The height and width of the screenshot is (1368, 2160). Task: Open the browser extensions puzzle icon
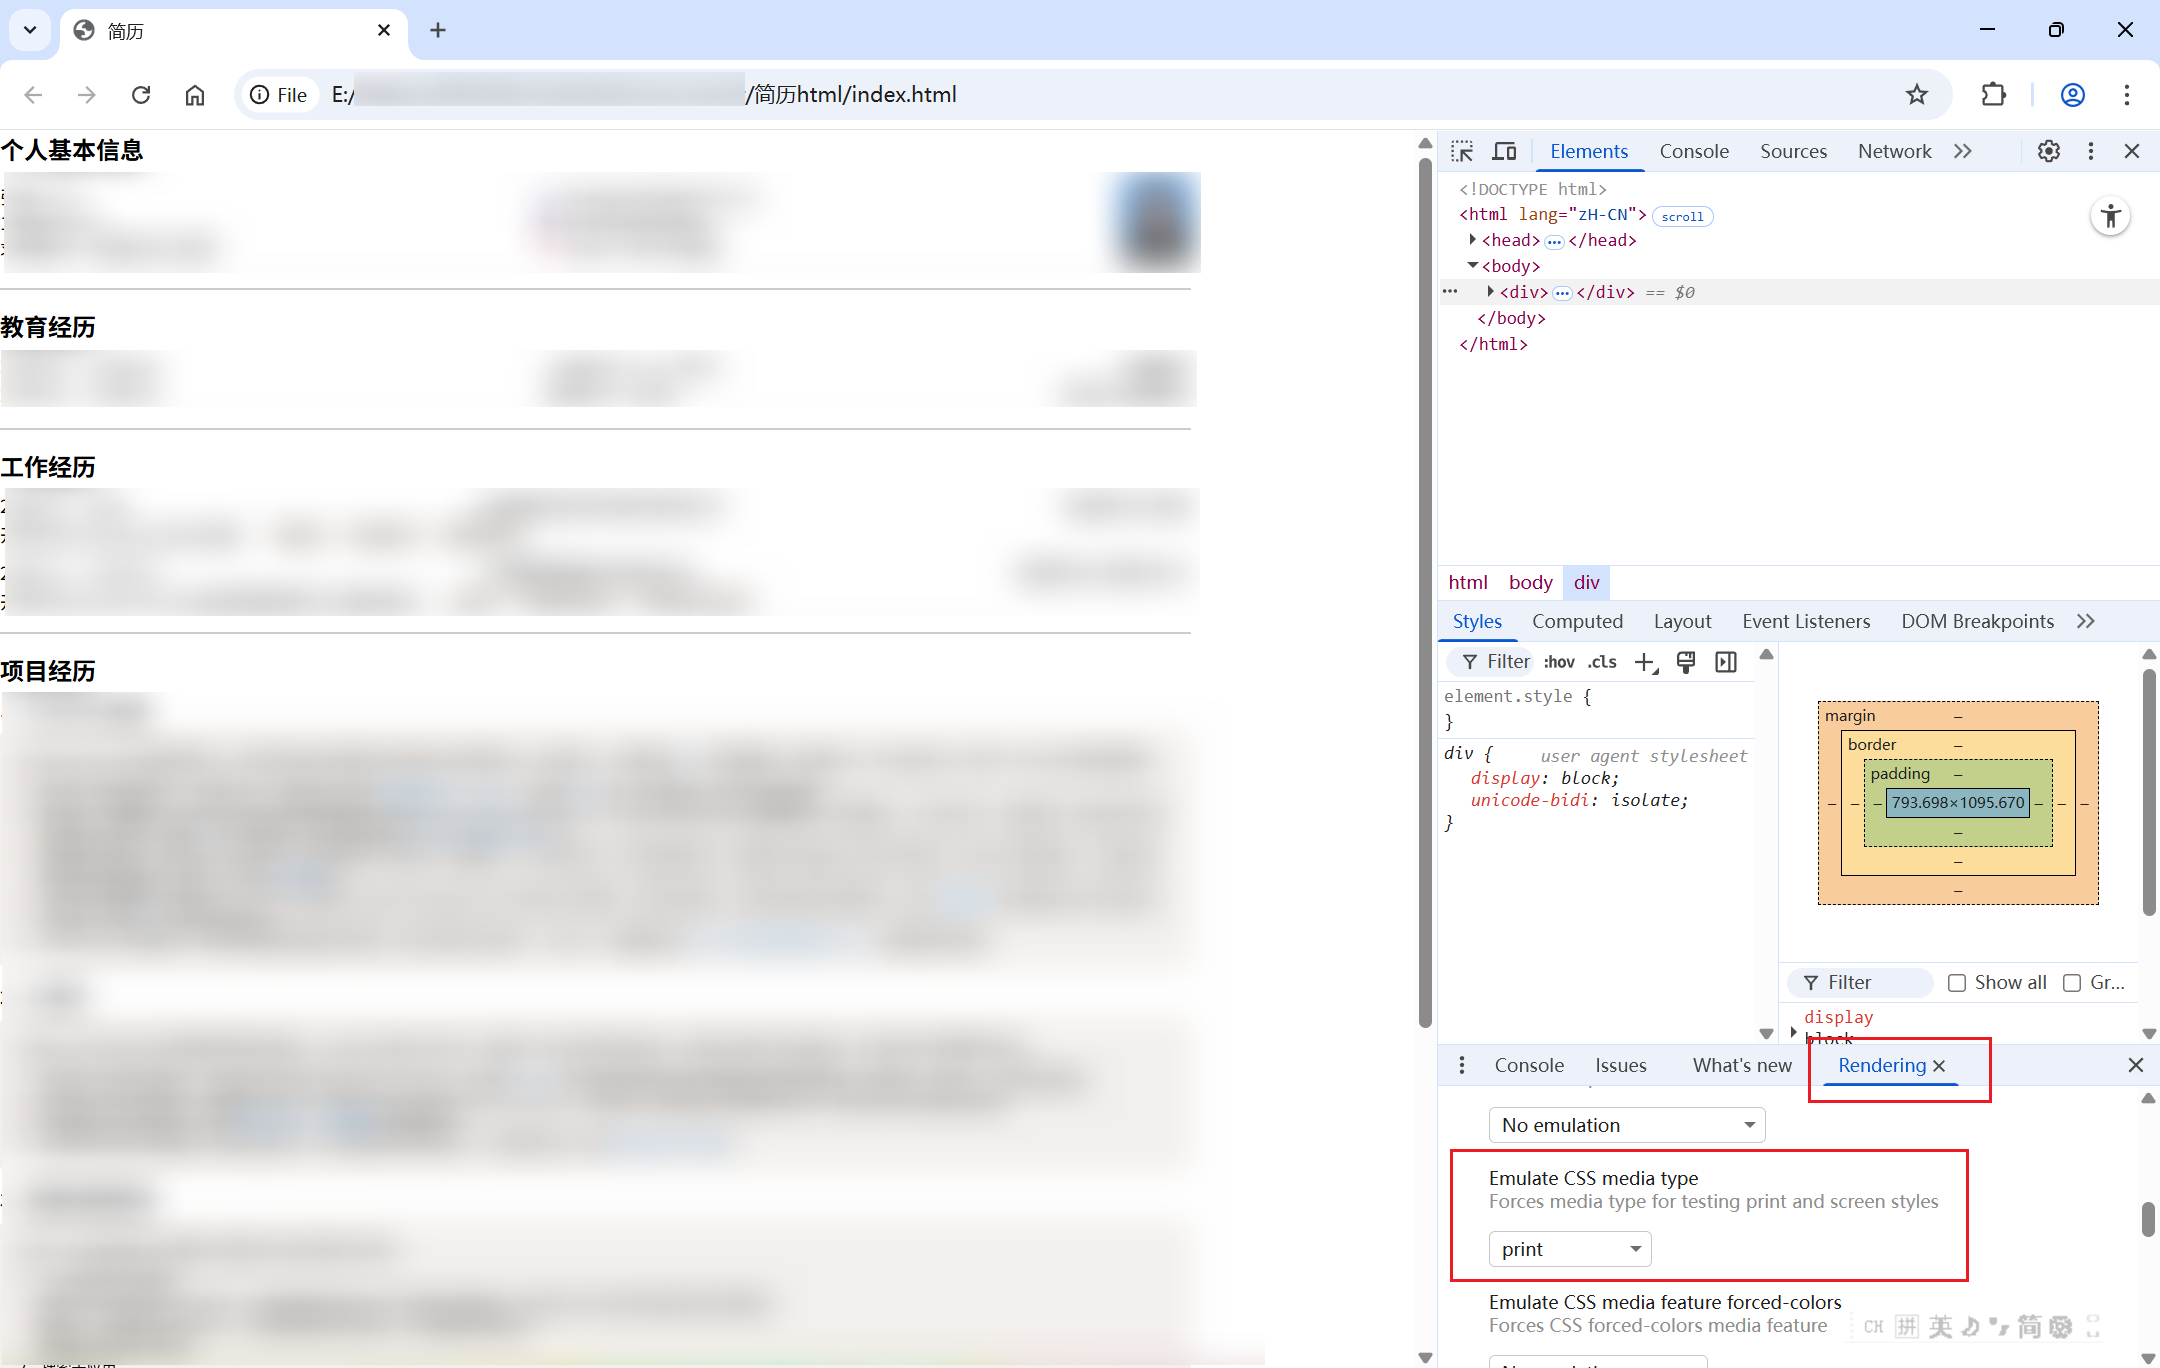click(1993, 94)
